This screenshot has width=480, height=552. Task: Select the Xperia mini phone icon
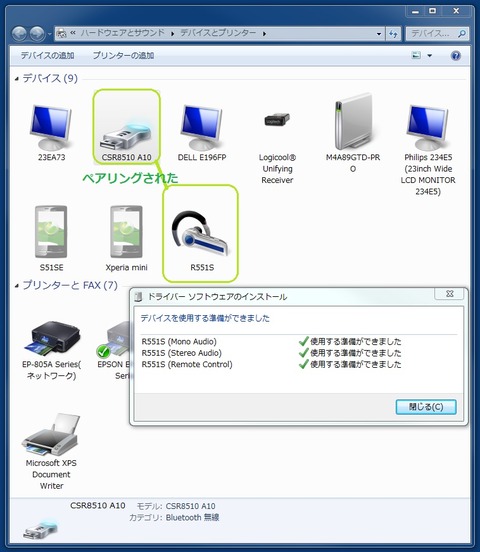[126, 232]
